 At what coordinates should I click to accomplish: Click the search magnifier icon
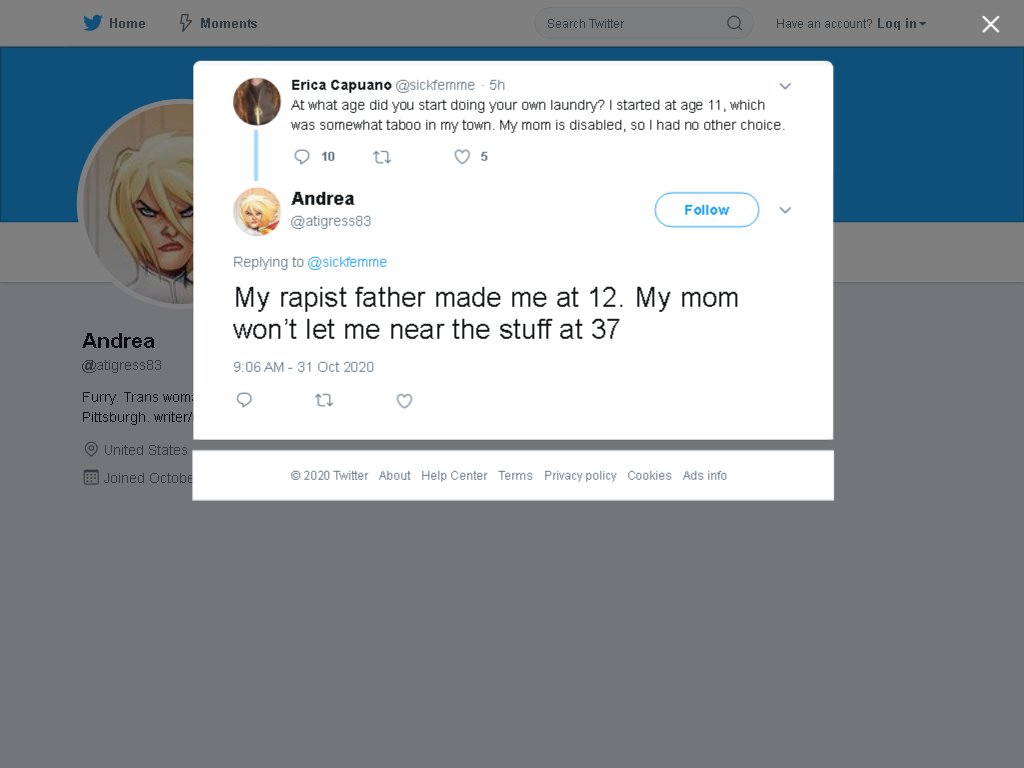[734, 24]
